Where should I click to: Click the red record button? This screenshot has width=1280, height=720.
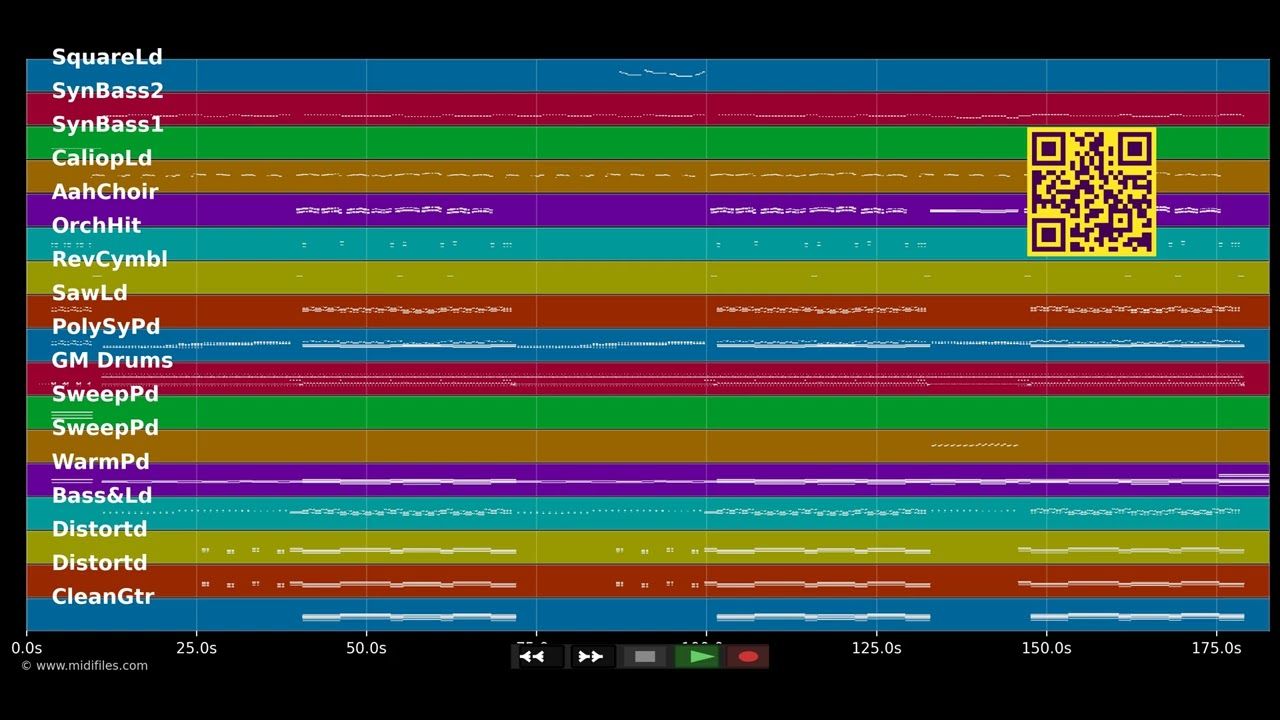pyautogui.click(x=748, y=657)
